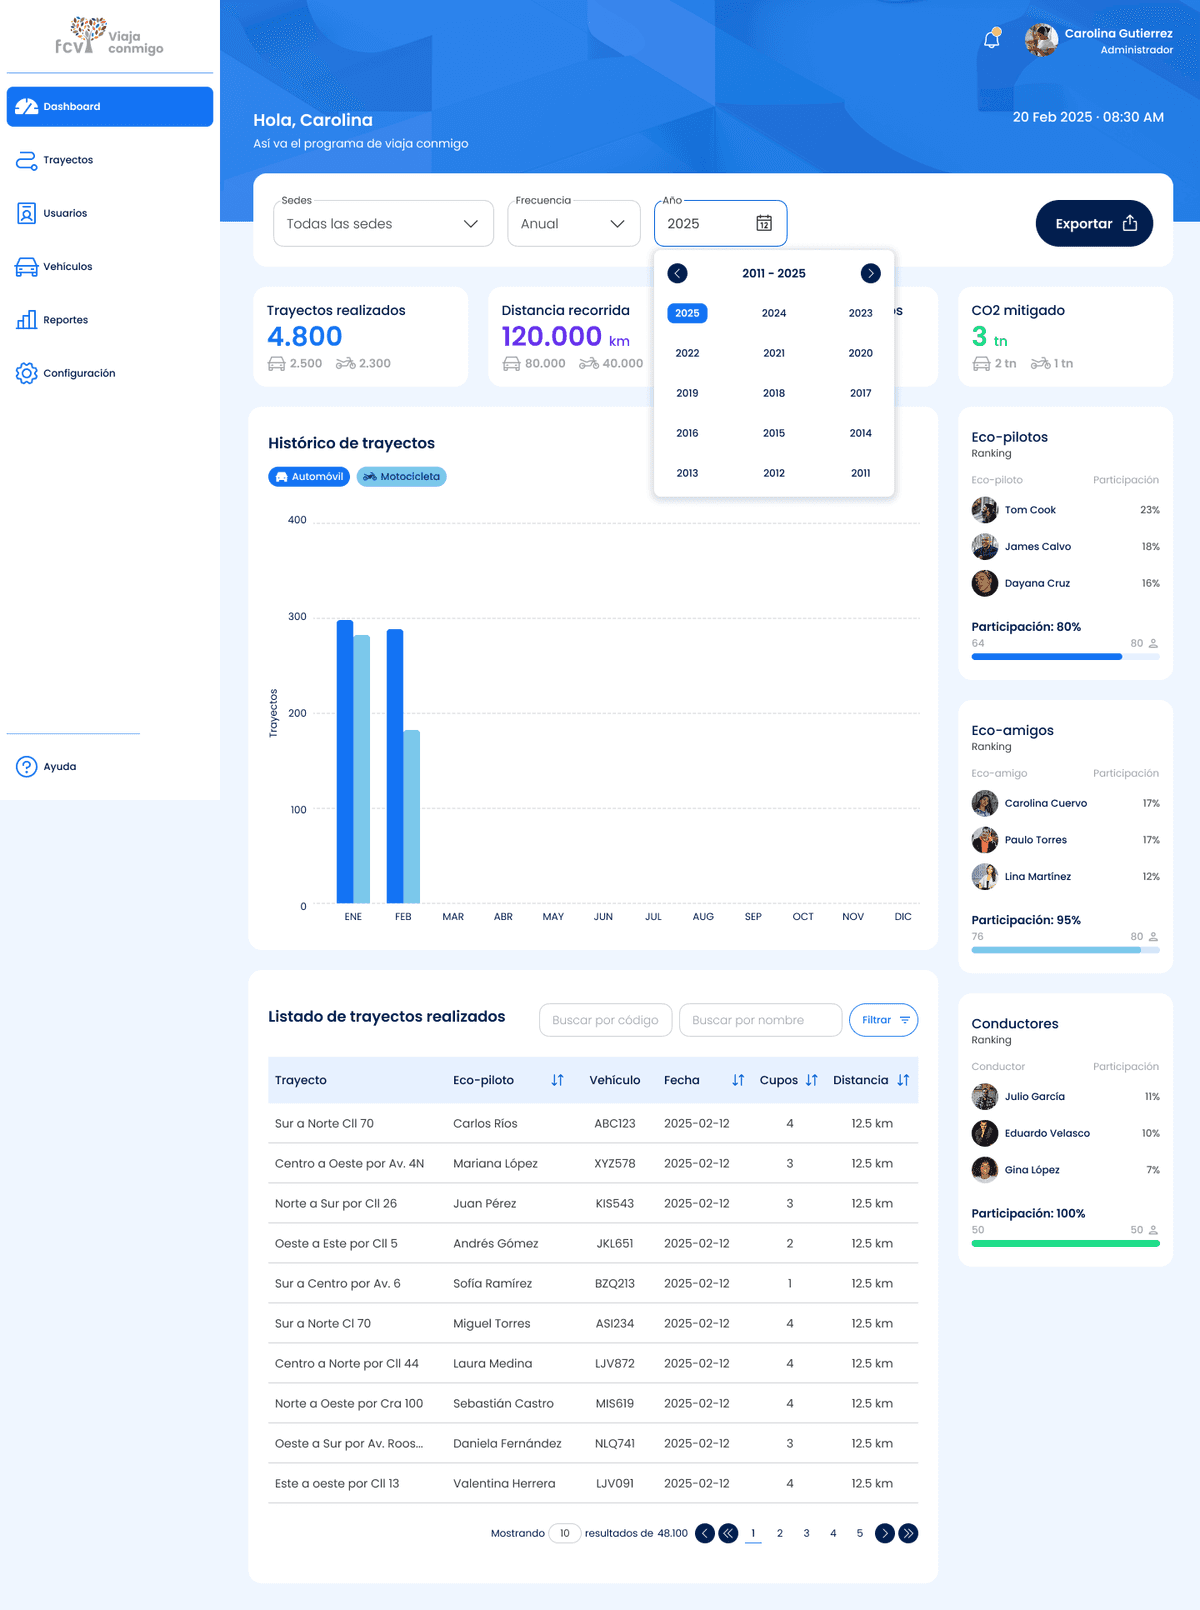Toggle the Automóvil chart filter
Image resolution: width=1200 pixels, height=1610 pixels.
click(309, 477)
